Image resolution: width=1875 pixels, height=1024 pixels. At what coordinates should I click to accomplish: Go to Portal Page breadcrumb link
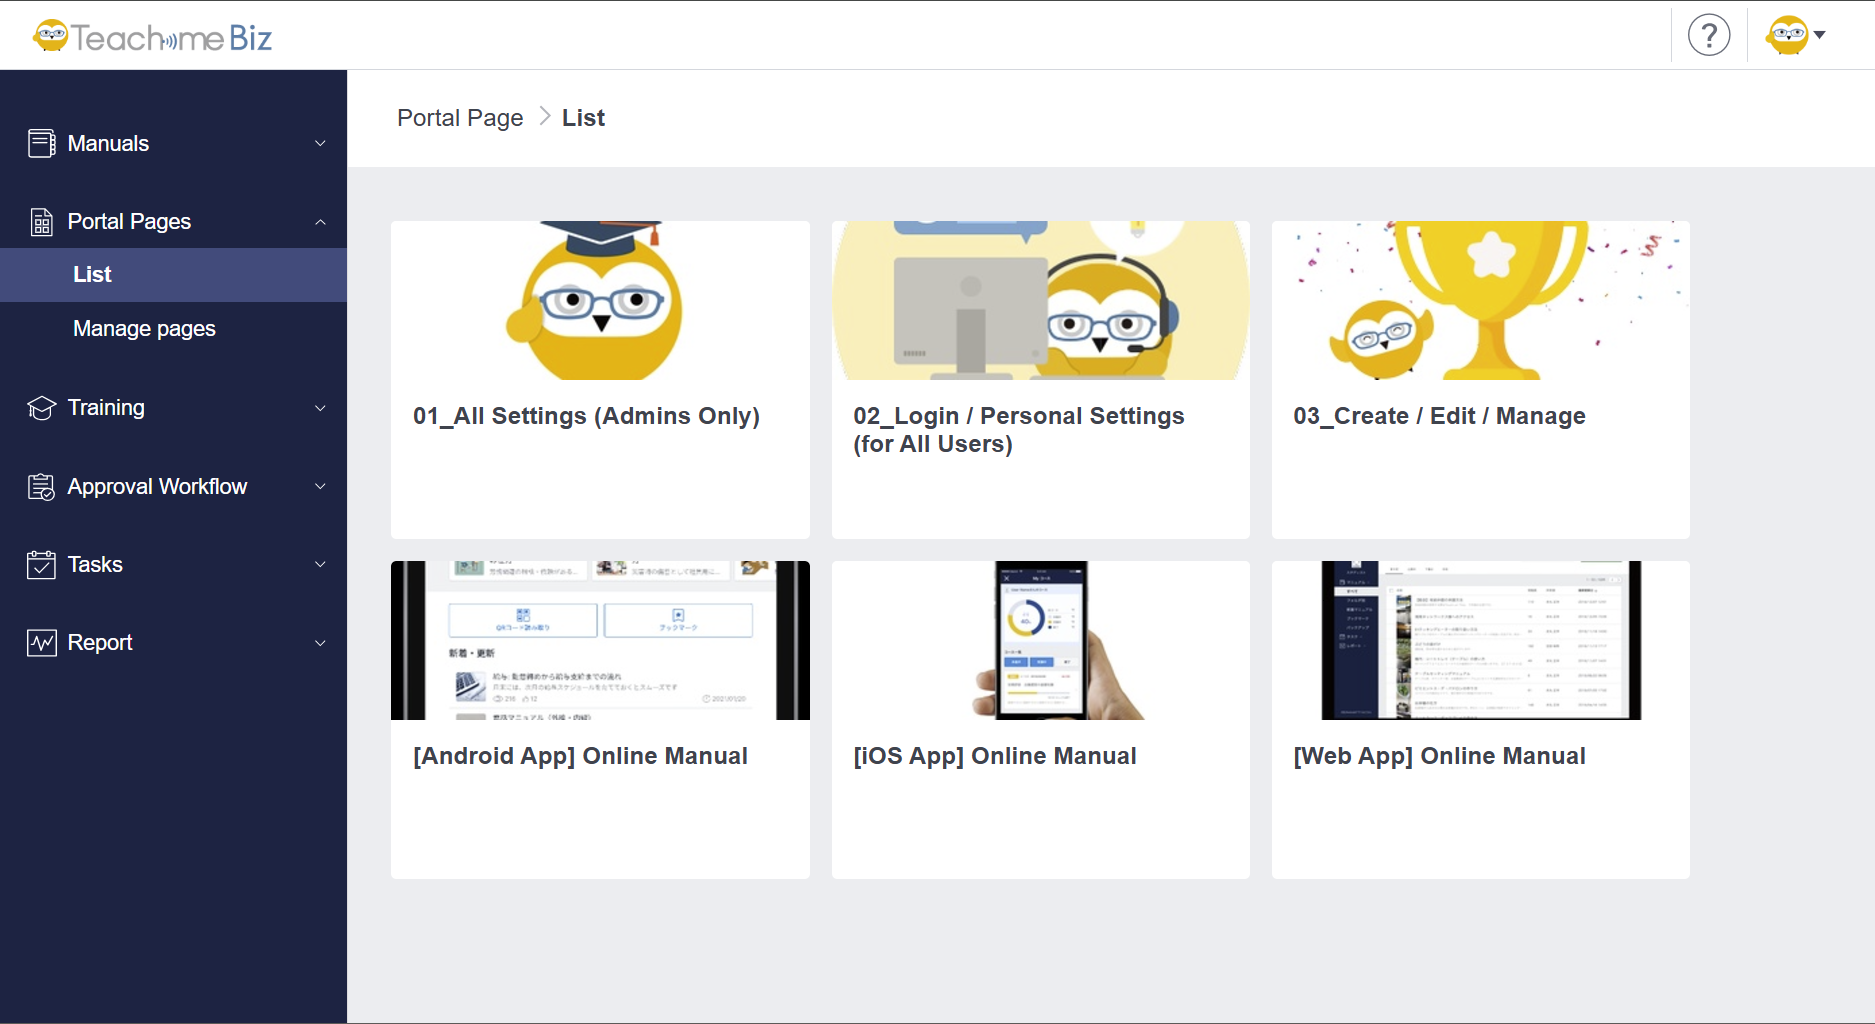460,118
